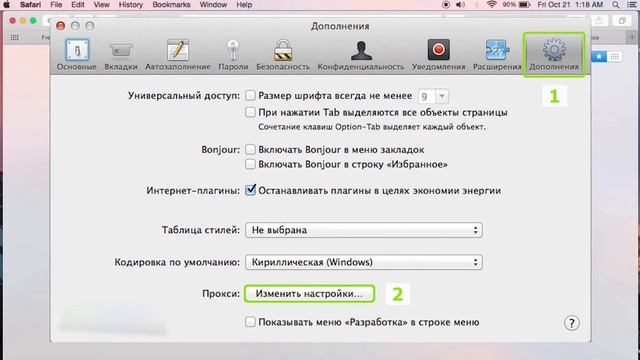Open the View menu
This screenshot has width=640, height=360.
(101, 5)
